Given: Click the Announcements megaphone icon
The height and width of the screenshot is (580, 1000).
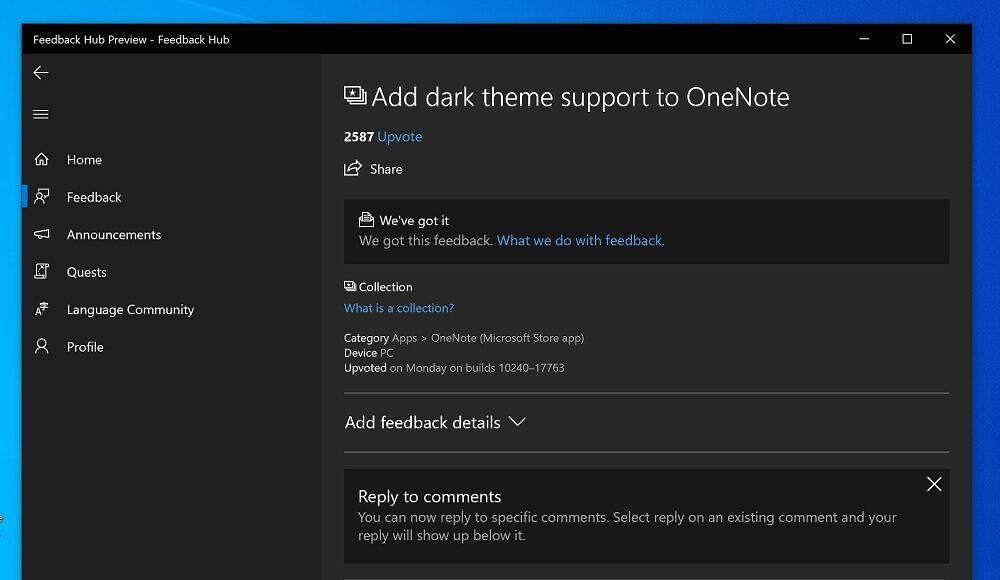Looking at the screenshot, I should pyautogui.click(x=41, y=234).
